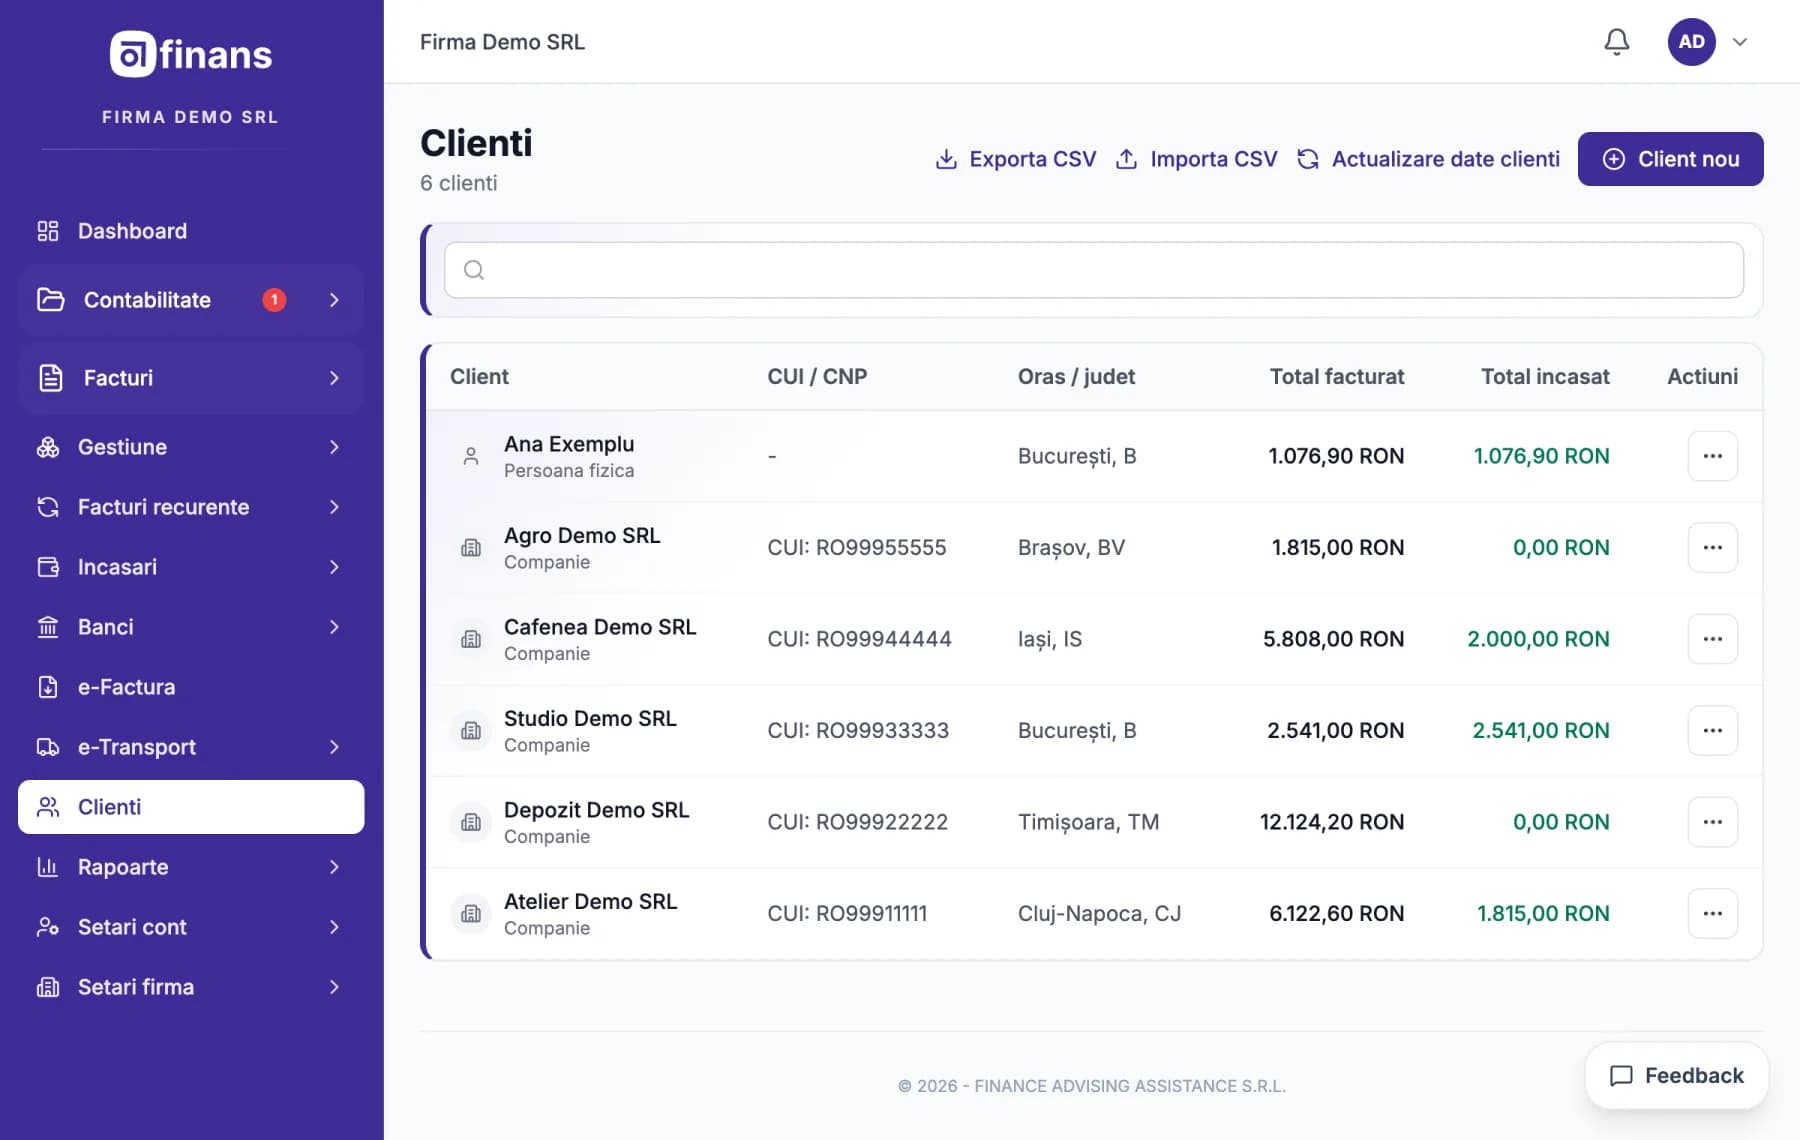The height and width of the screenshot is (1140, 1800).
Task: Click the finans logo
Action: [x=191, y=54]
